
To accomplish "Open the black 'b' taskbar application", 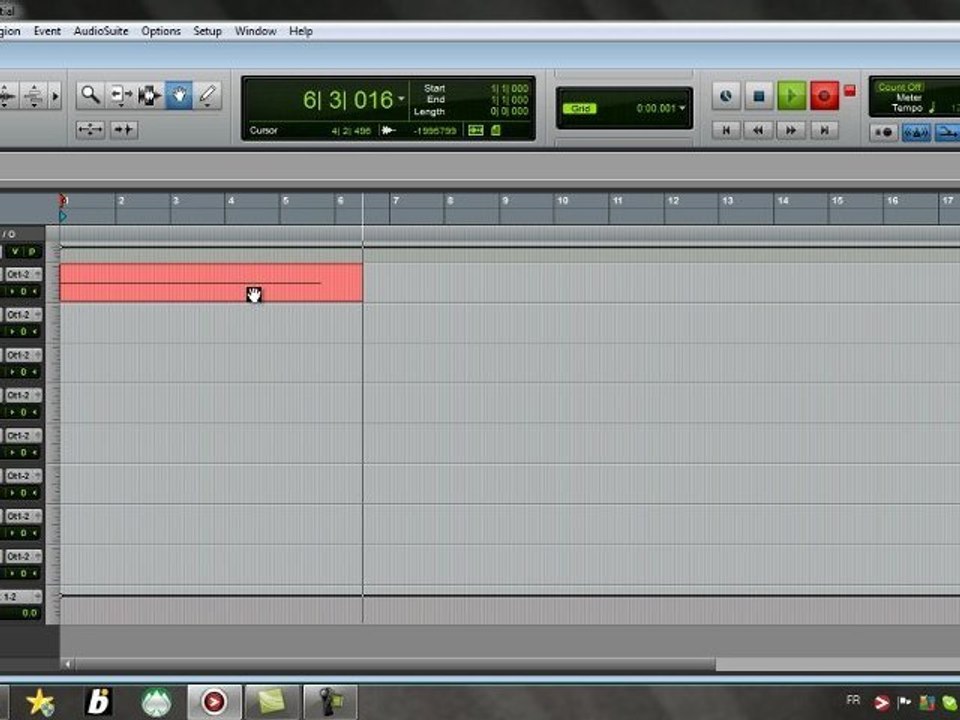I will pyautogui.click(x=99, y=702).
